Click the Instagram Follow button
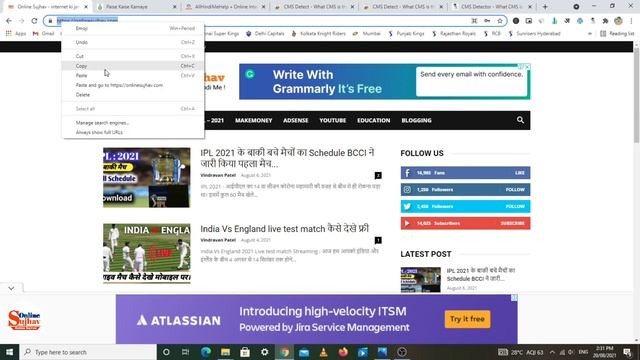 click(x=515, y=189)
